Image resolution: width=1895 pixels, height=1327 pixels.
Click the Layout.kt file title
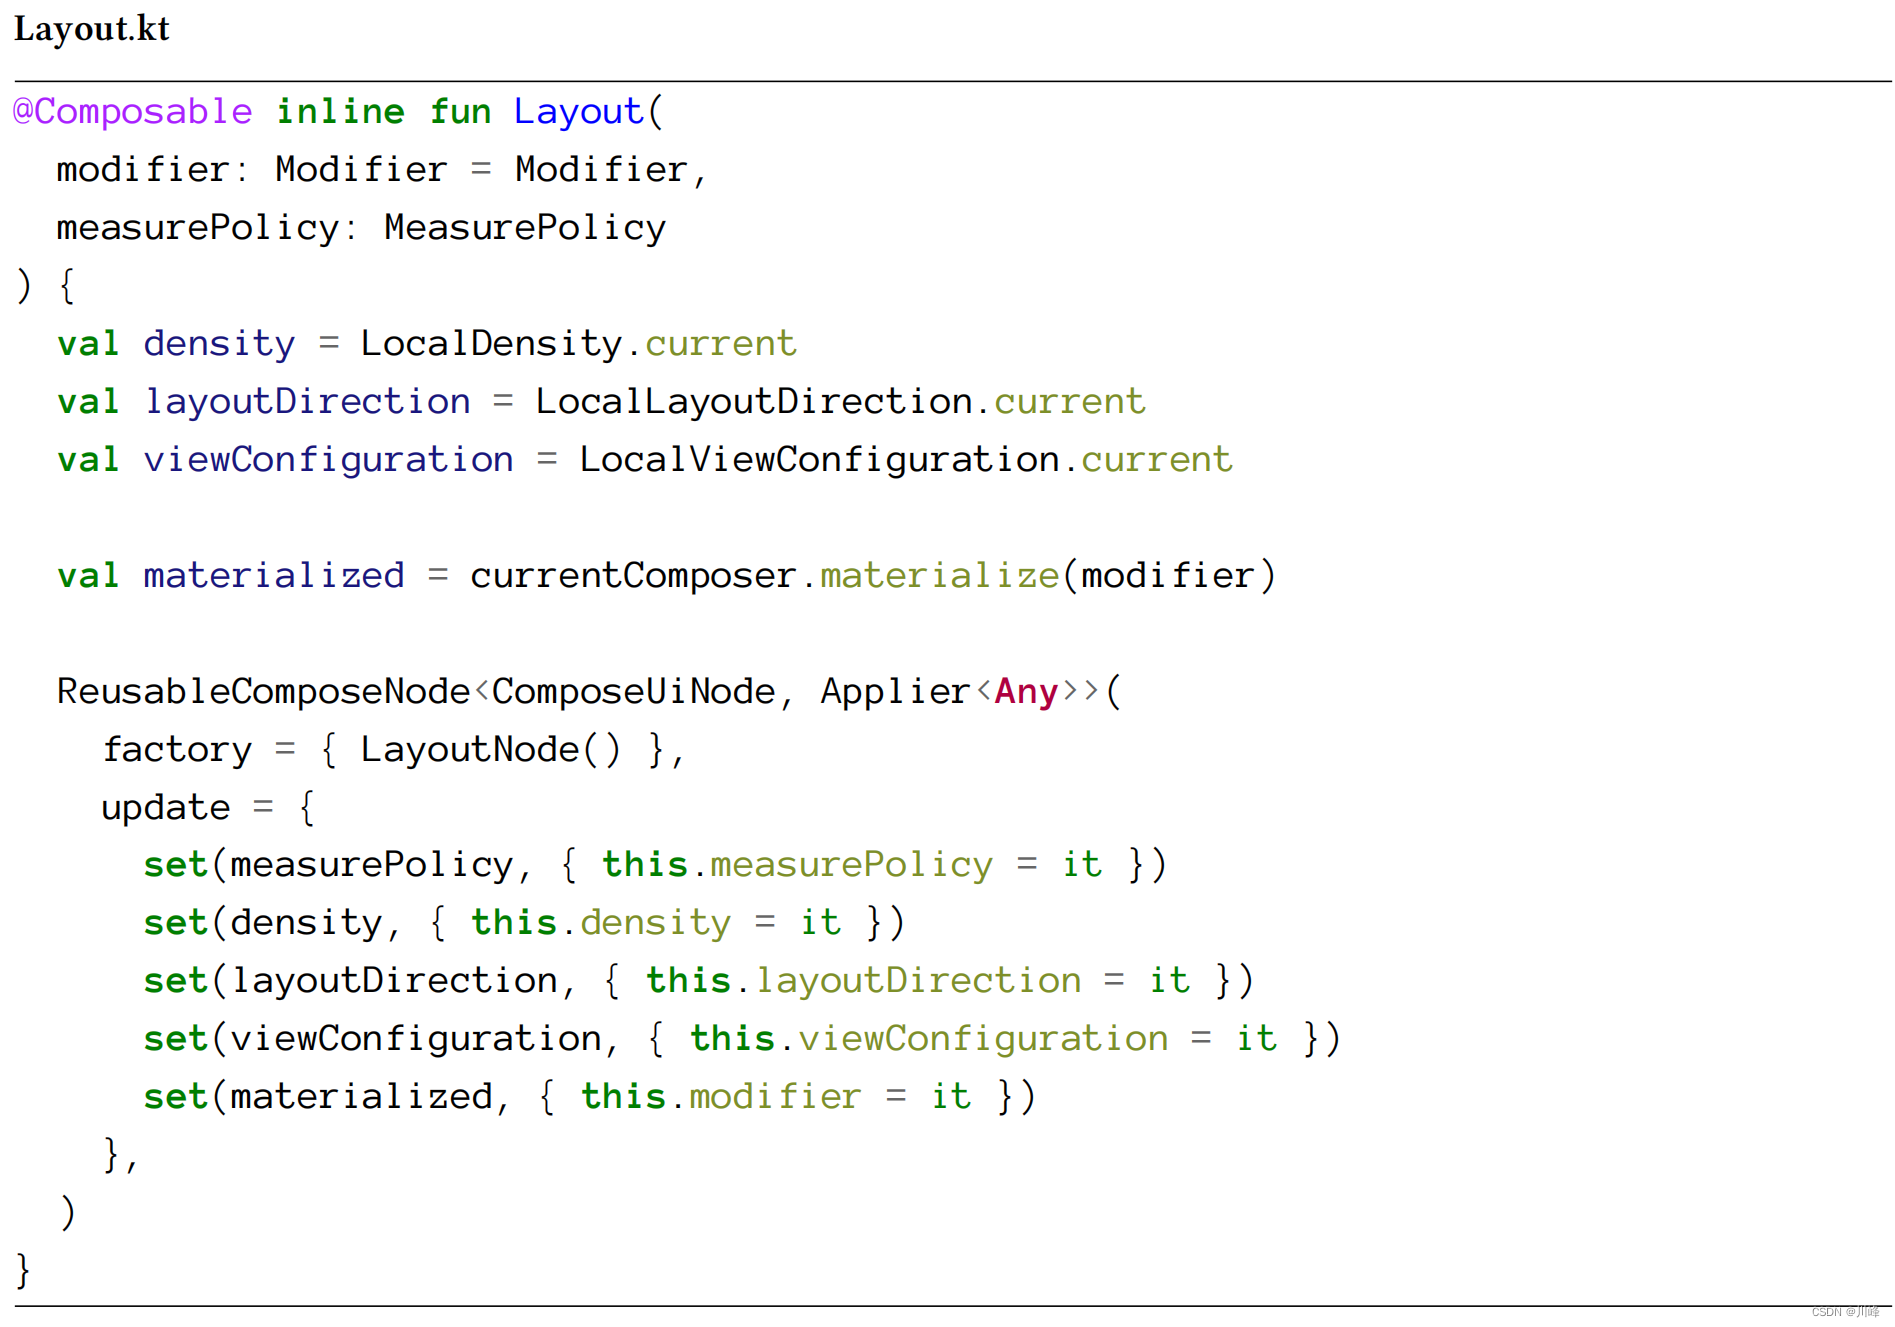pyautogui.click(x=92, y=29)
